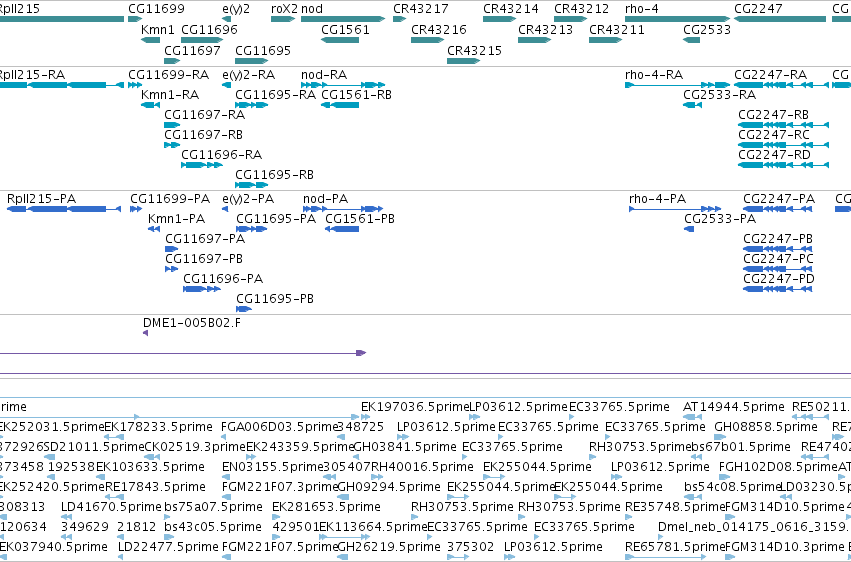The width and height of the screenshot is (851, 562).
Task: Select the Kmn1 gene label
Action: coord(157,29)
